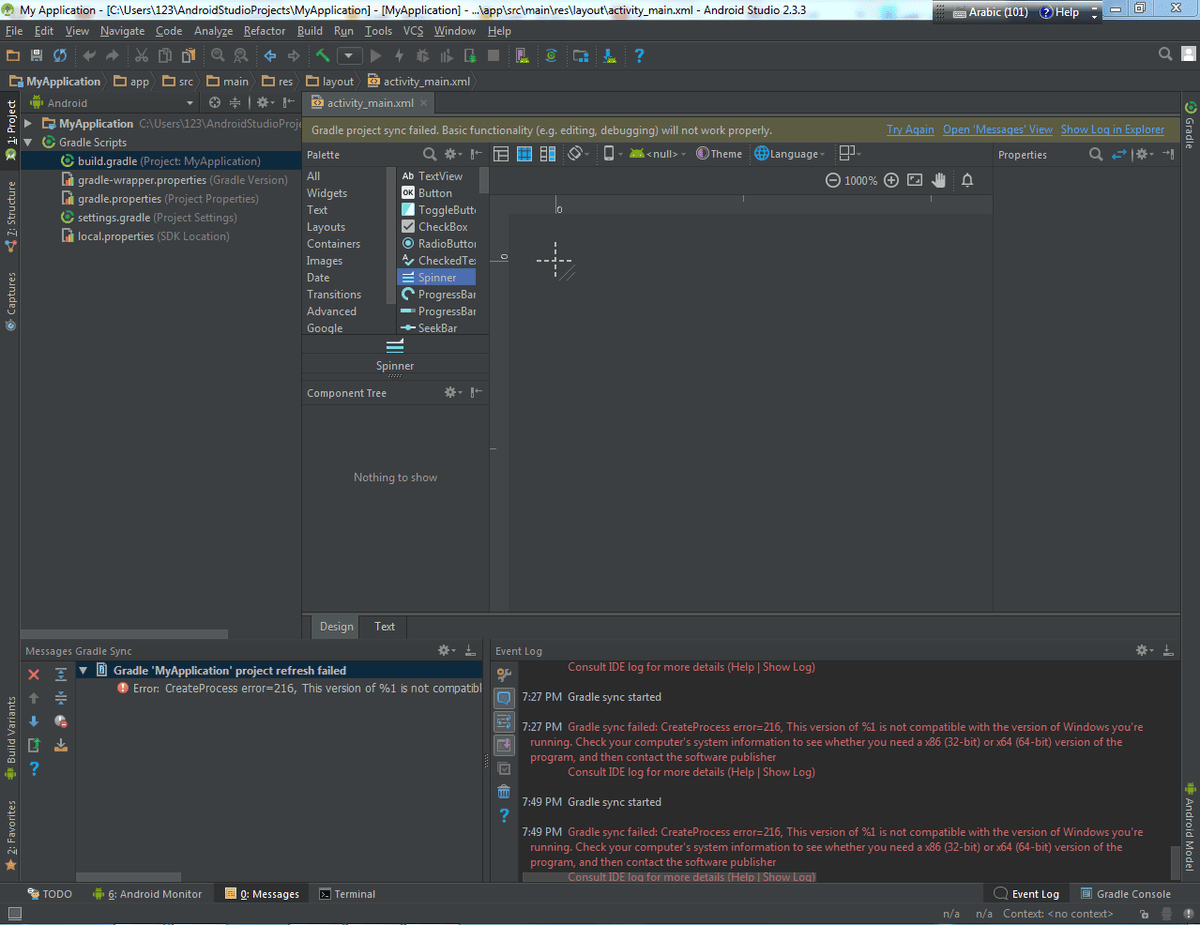Click the Debug bug icon in toolbar
This screenshot has height=925, width=1200.
[x=422, y=56]
